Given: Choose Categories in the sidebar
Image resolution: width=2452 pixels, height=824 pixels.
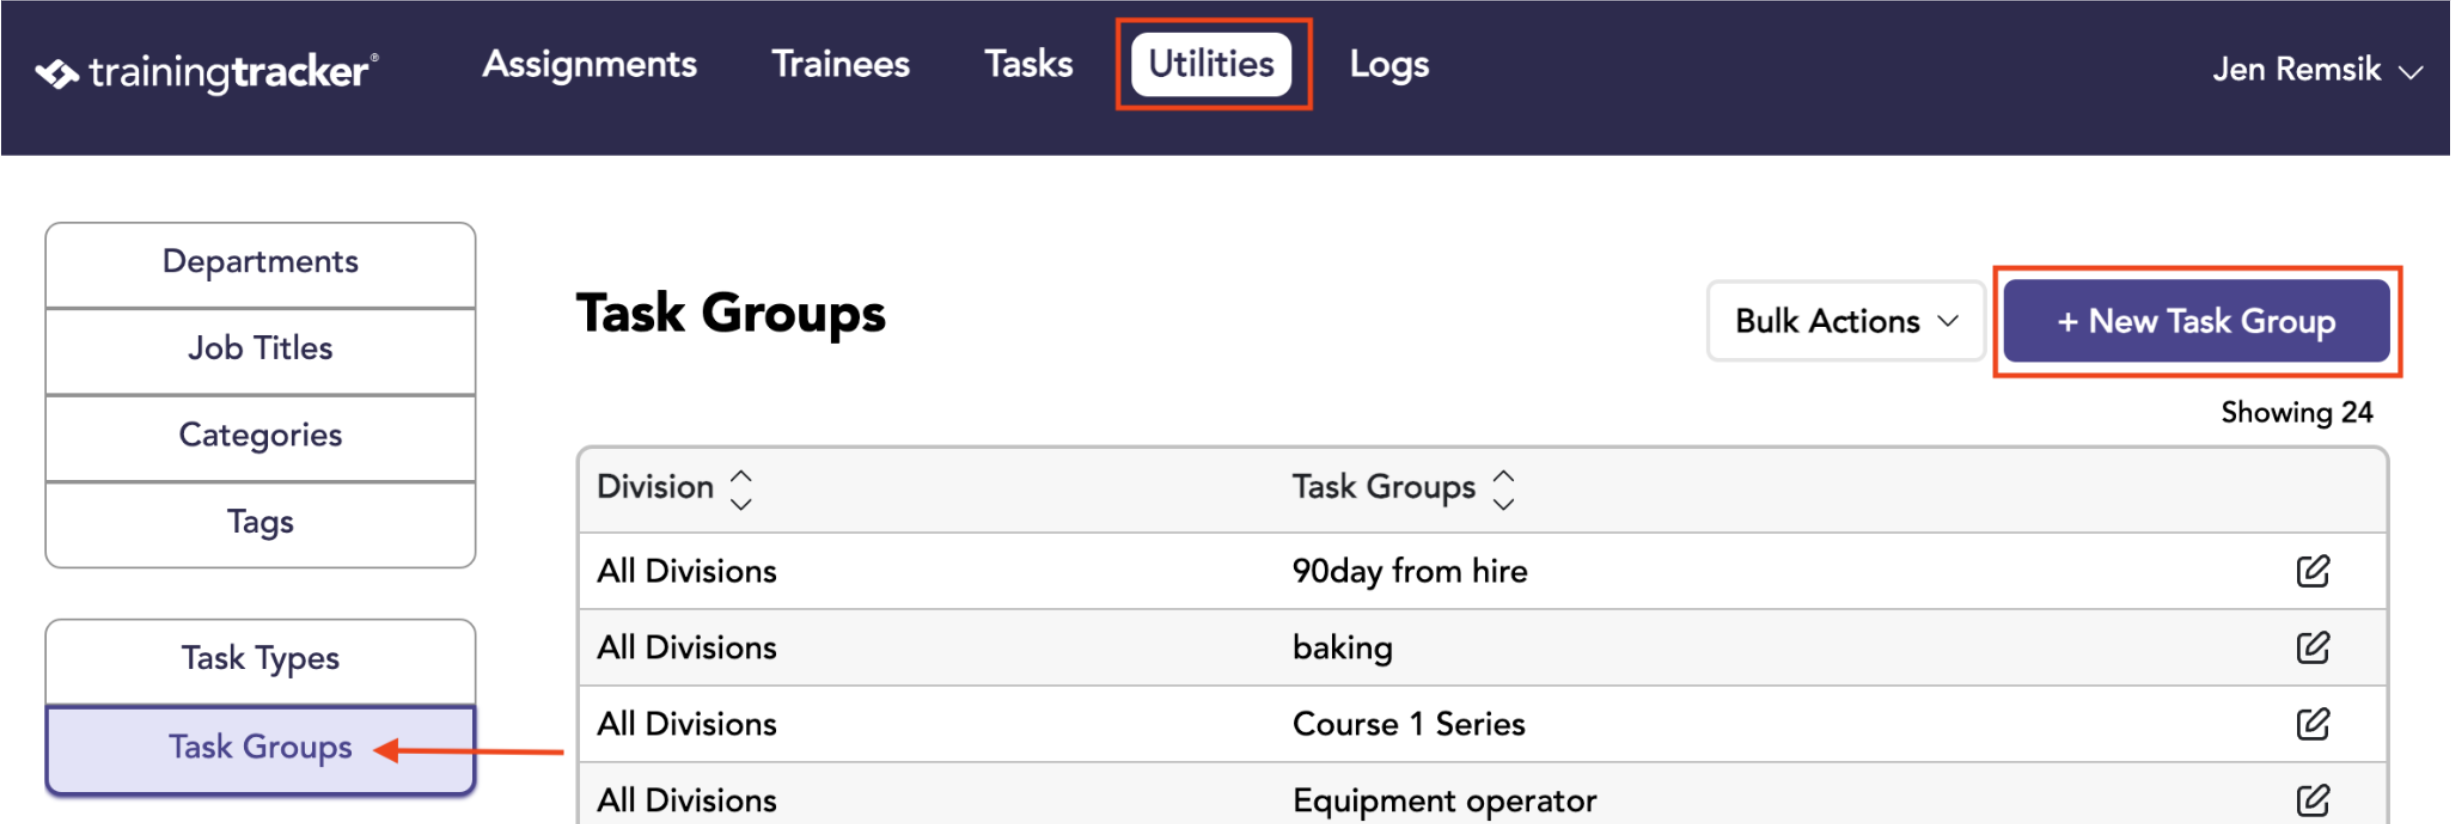Looking at the screenshot, I should (x=260, y=437).
